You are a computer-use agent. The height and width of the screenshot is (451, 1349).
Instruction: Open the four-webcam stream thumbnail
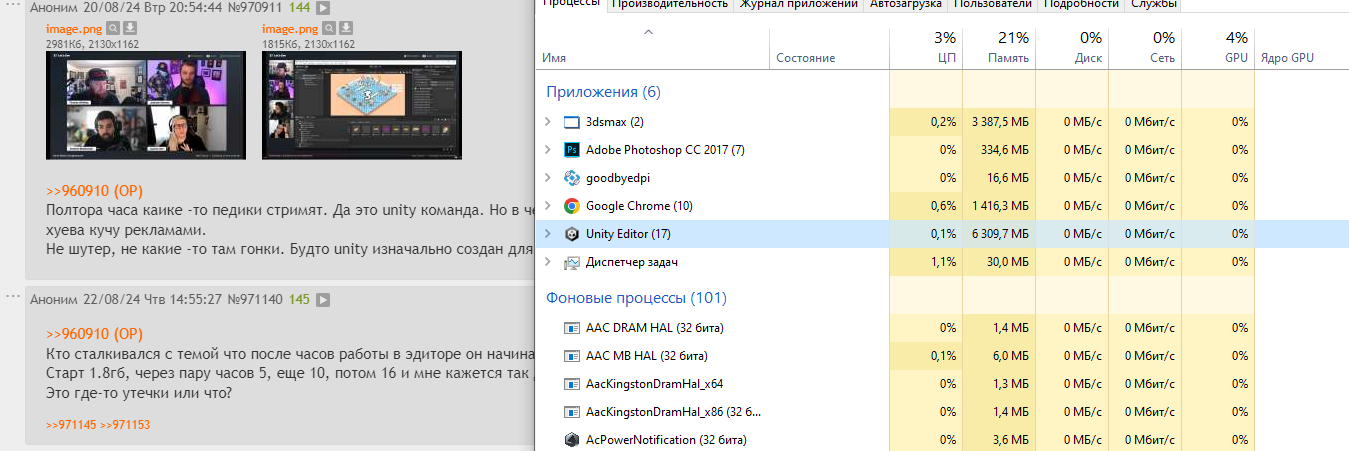click(x=146, y=105)
